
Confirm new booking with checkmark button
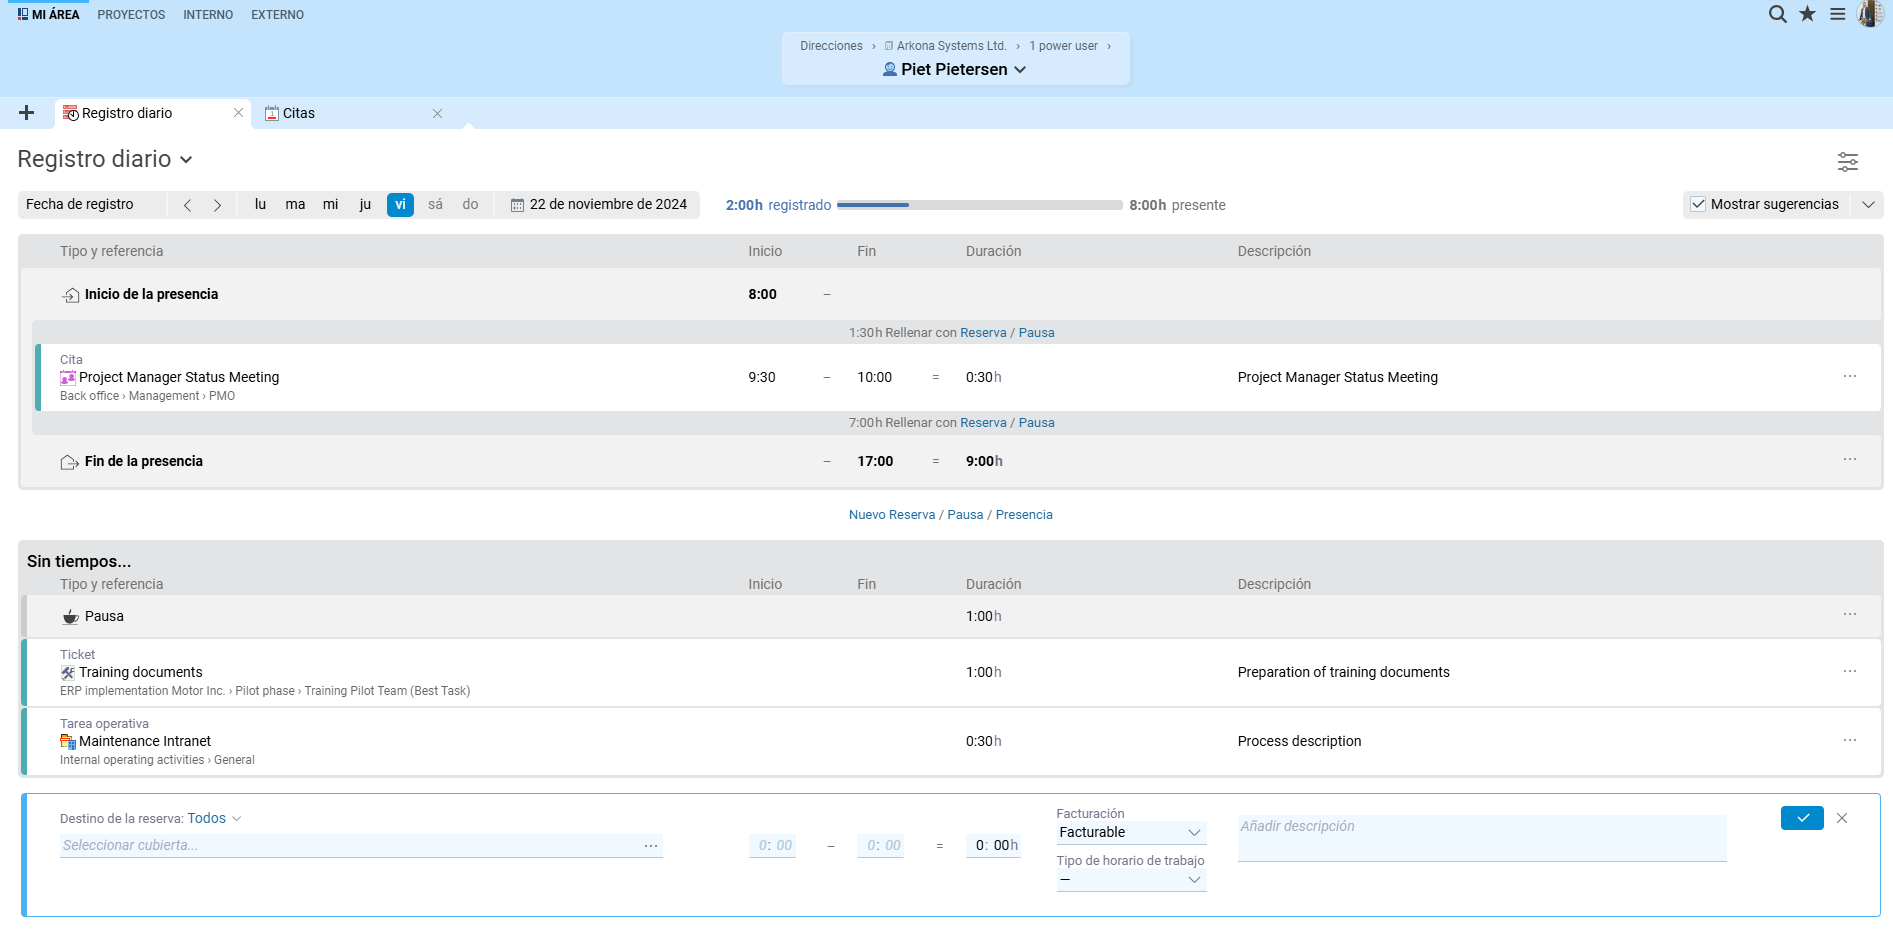(1802, 818)
